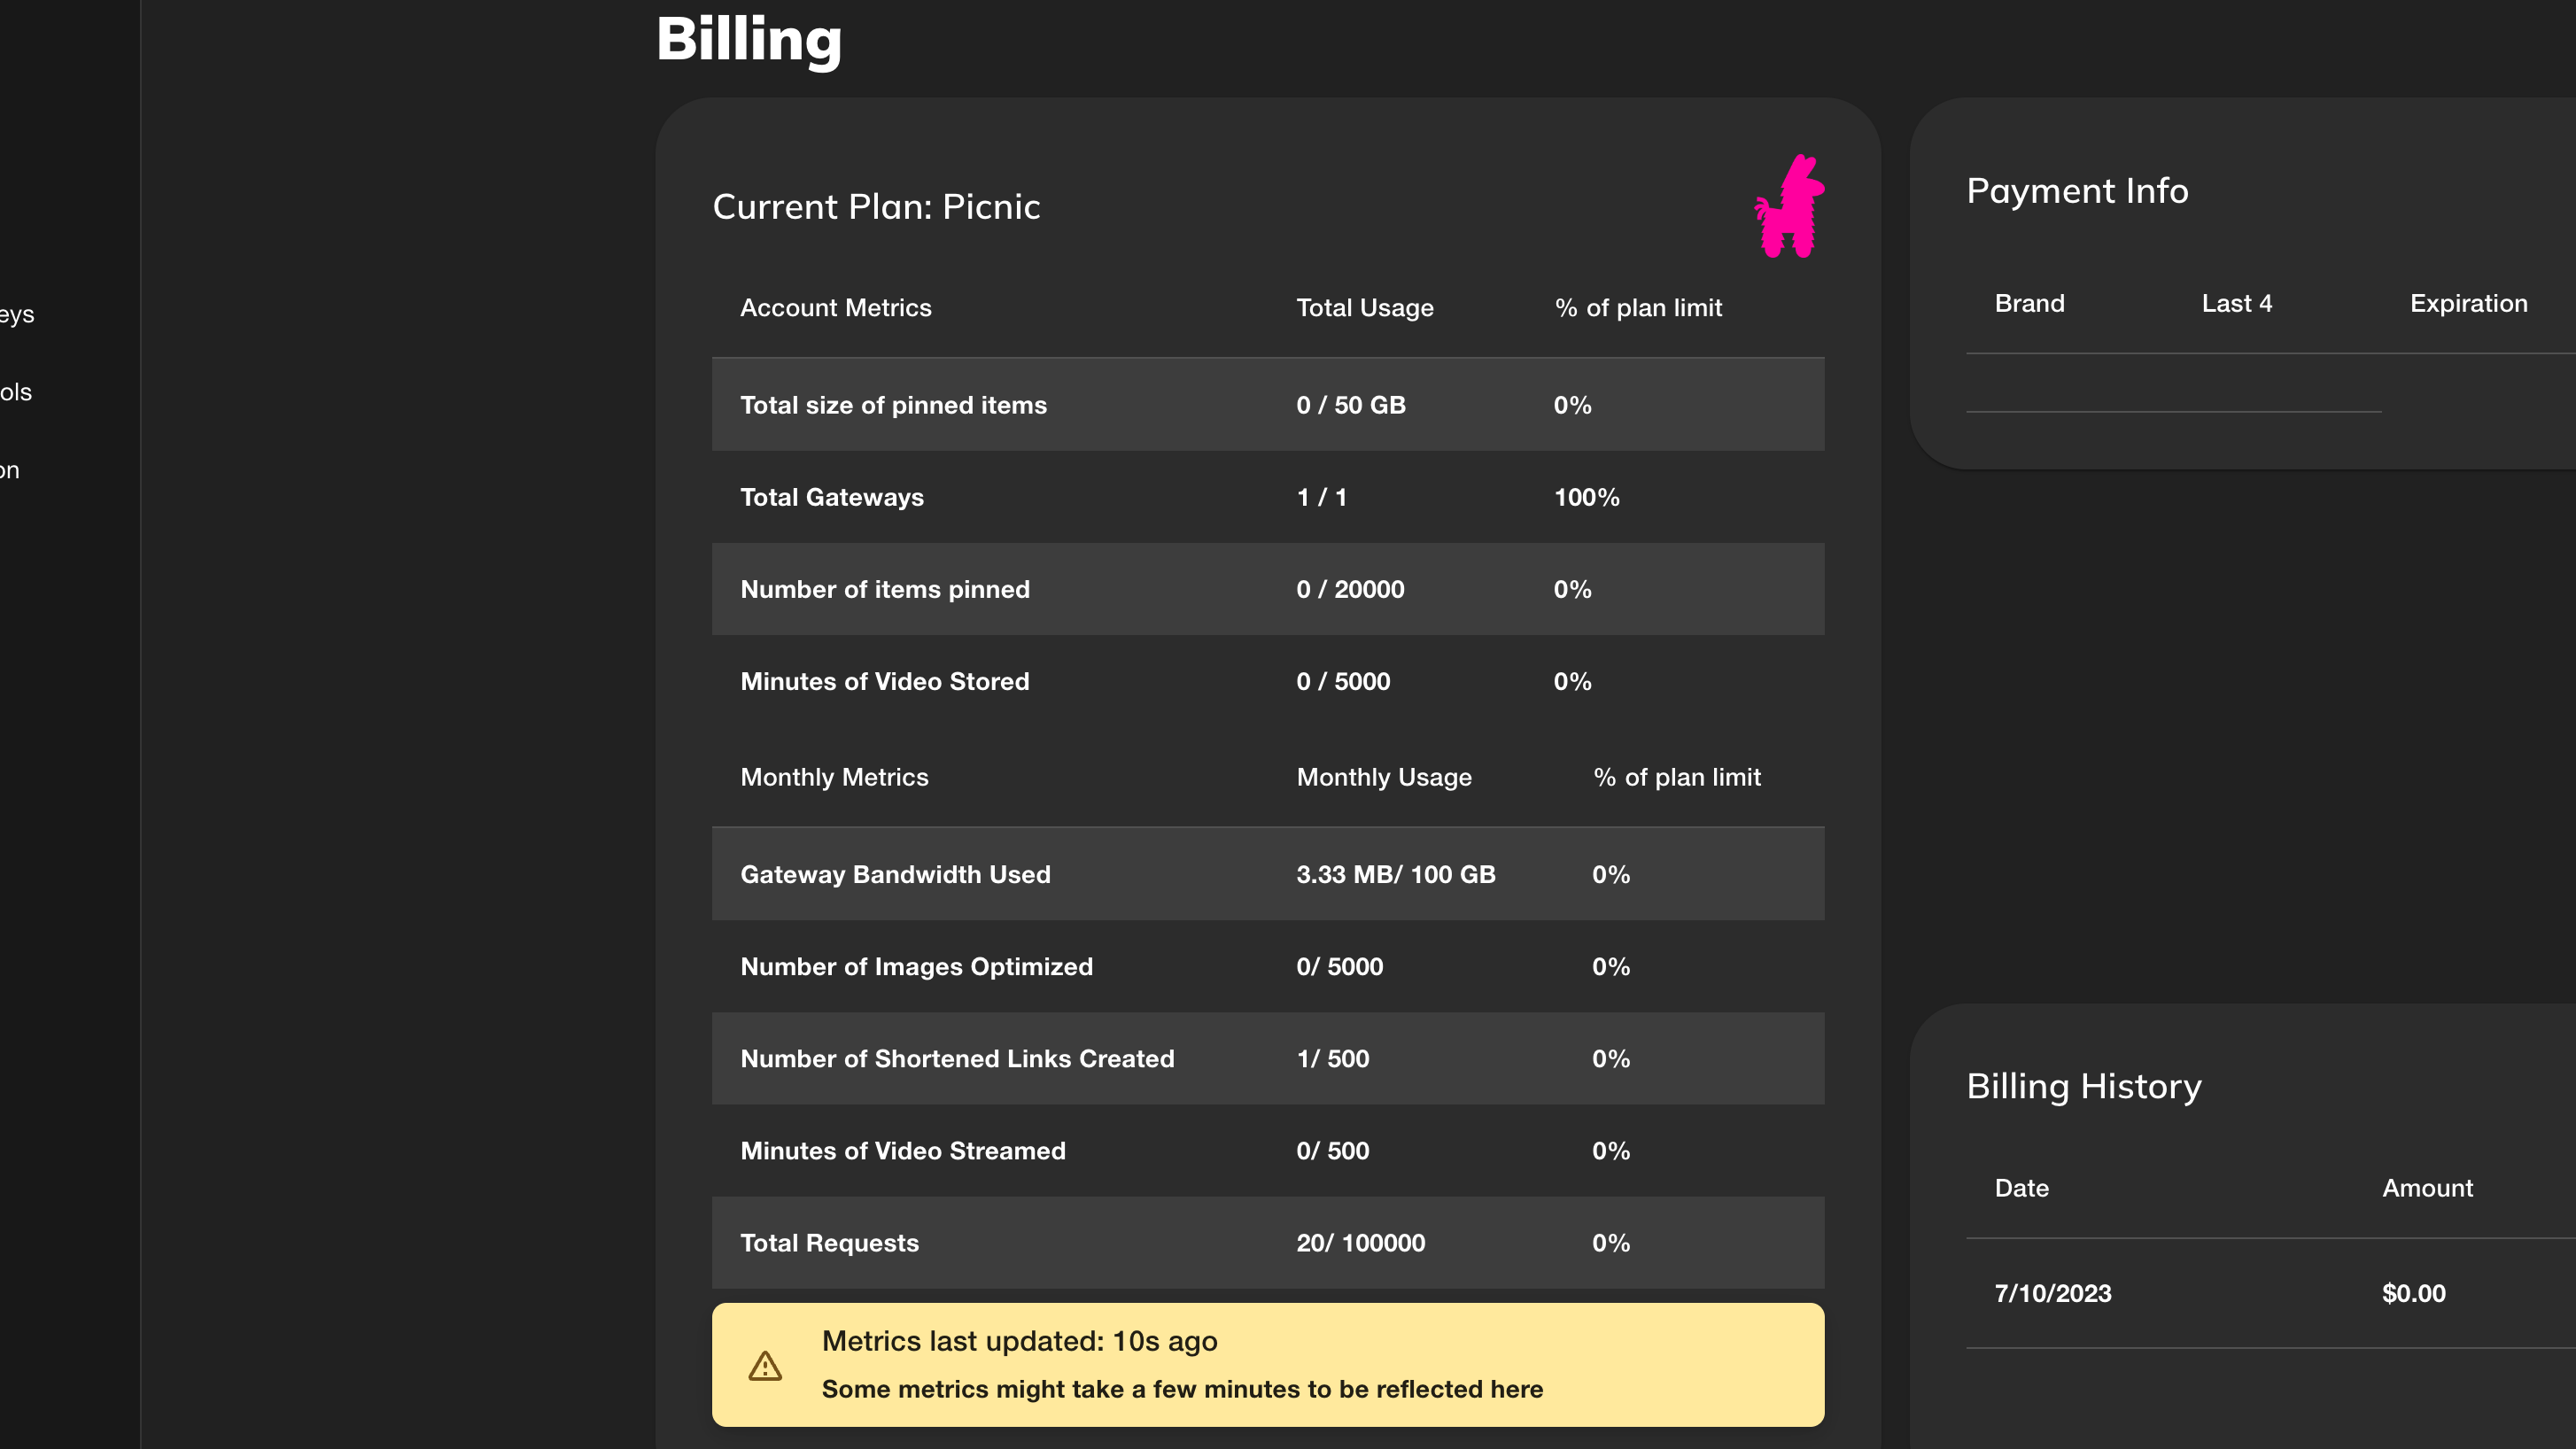Click the 'Brand' column header in Payment Info
Viewport: 2576px width, 1449px height.
point(2029,303)
